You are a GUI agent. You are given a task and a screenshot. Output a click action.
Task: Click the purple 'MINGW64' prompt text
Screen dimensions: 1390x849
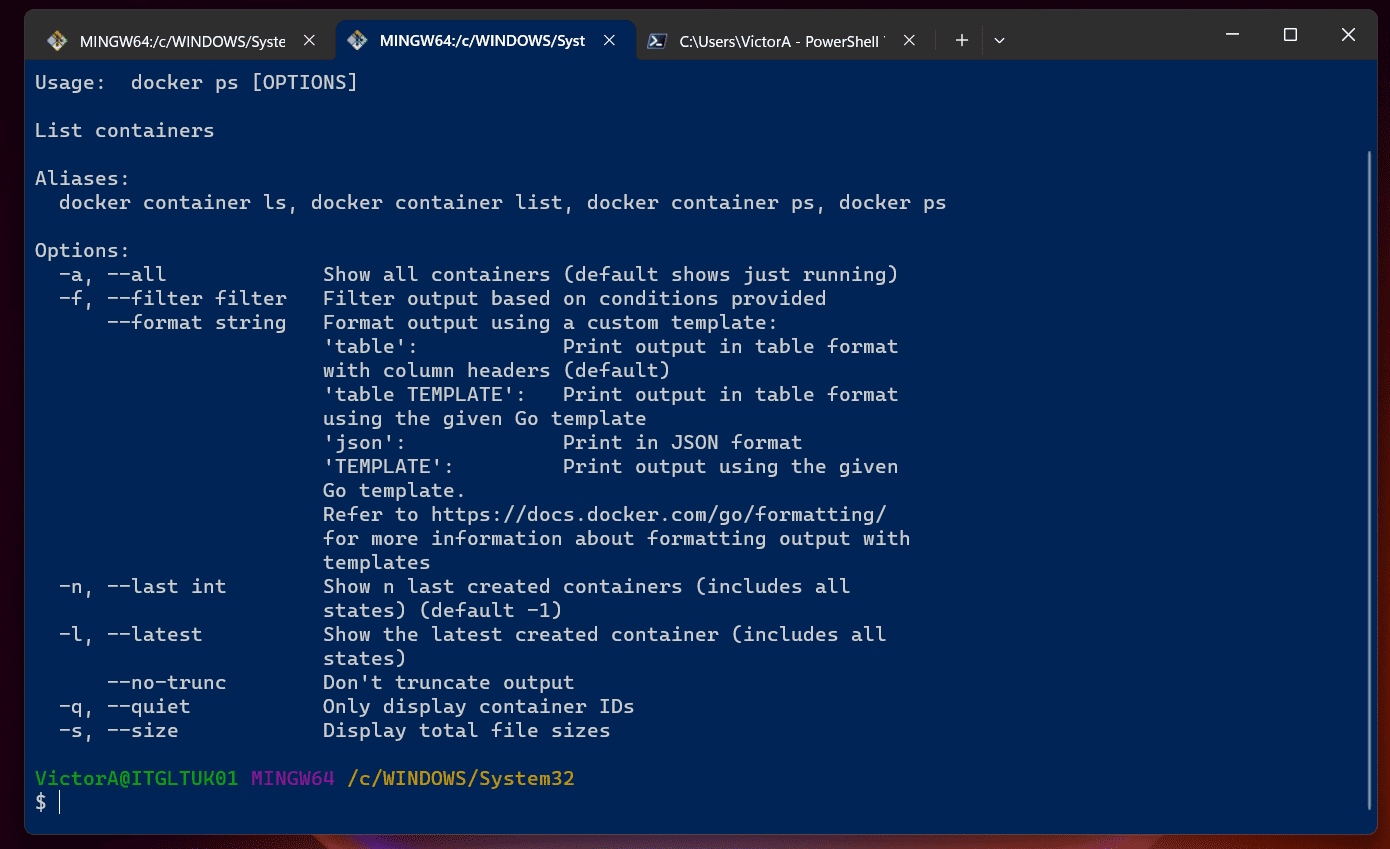coord(292,778)
